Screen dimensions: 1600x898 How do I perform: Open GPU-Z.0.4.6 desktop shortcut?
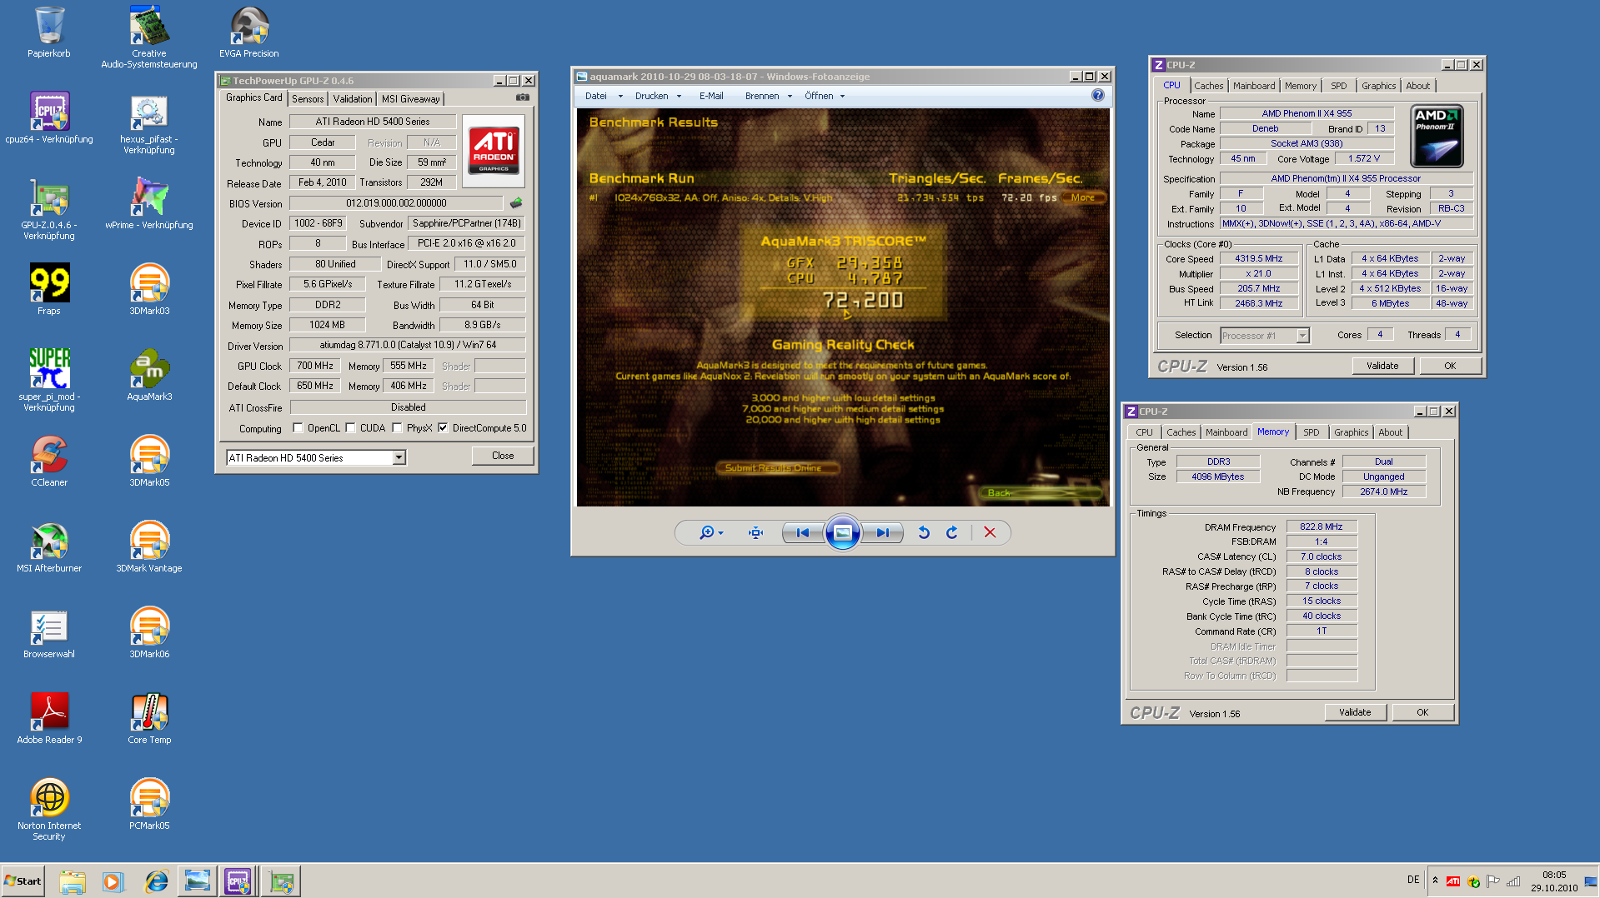(x=49, y=209)
